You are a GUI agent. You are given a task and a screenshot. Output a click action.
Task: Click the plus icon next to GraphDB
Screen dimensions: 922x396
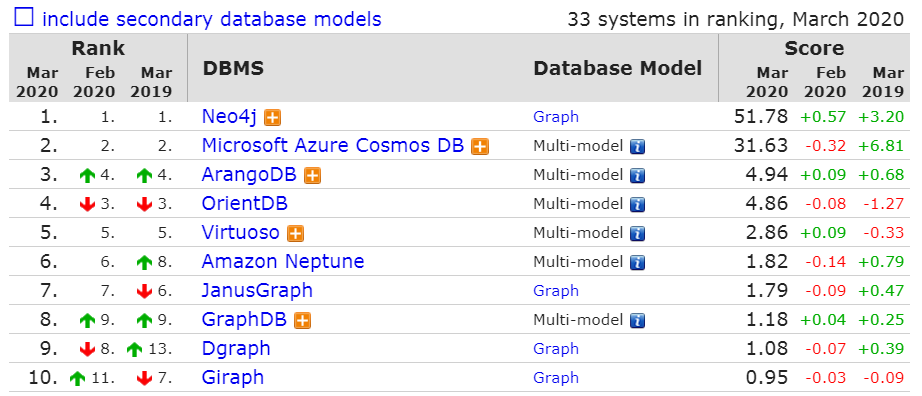302,321
